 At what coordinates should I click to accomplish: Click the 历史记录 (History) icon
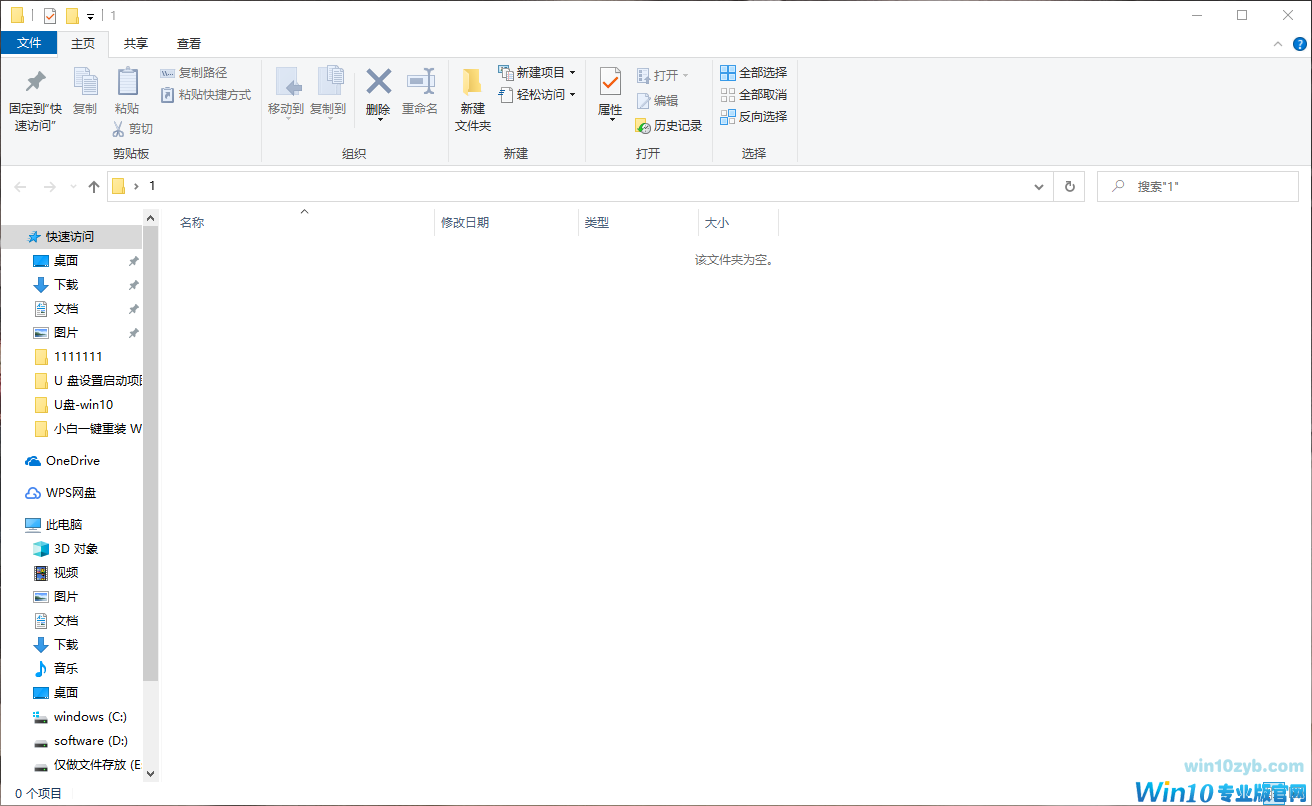(668, 125)
